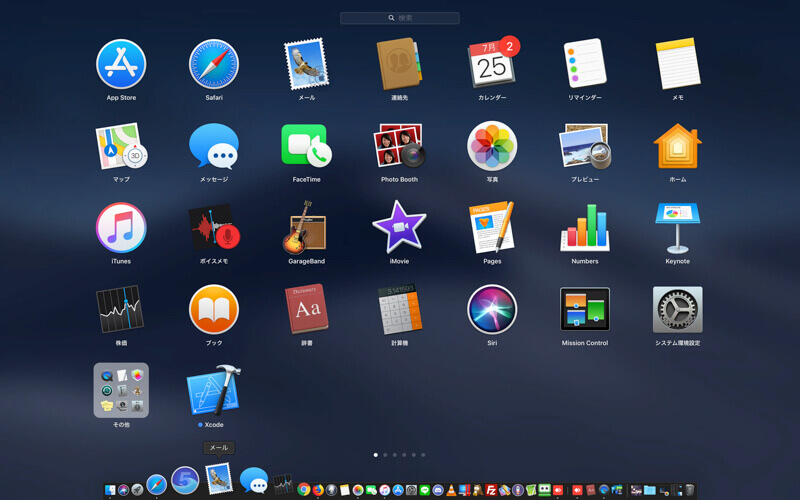Open the 株価 stocks app in grid

pyautogui.click(x=120, y=309)
